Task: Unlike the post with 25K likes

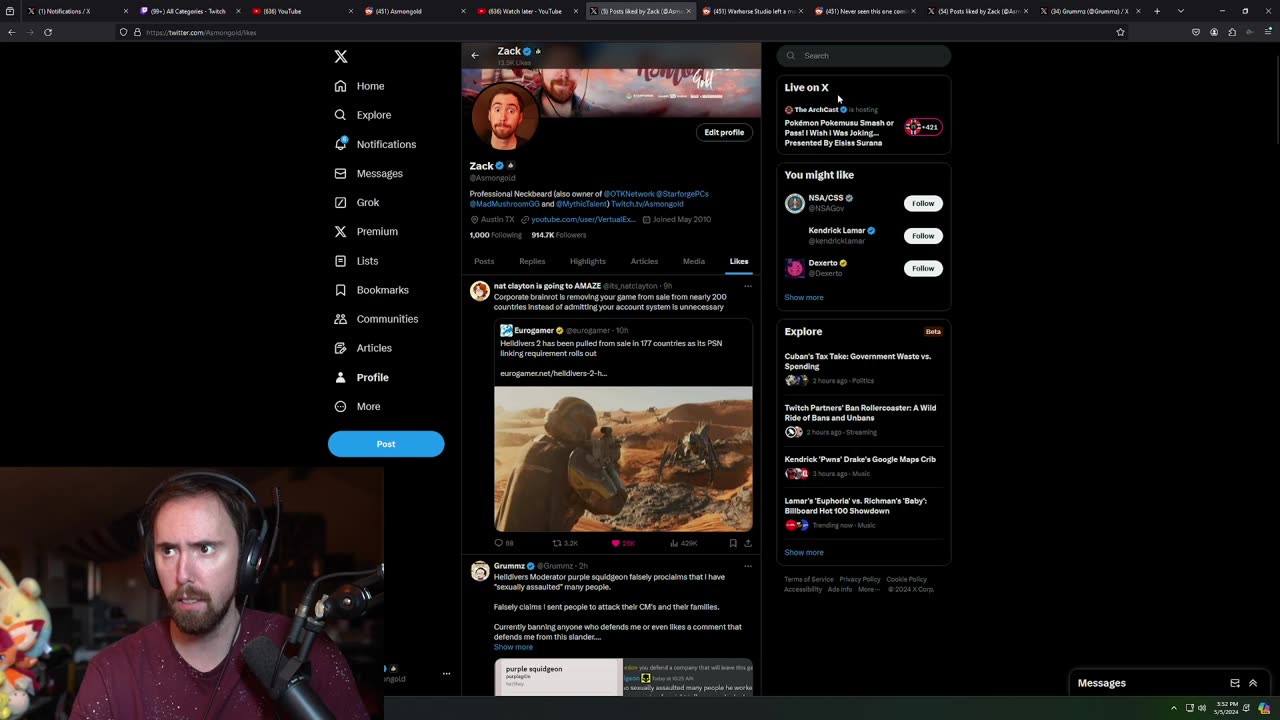Action: [623, 543]
